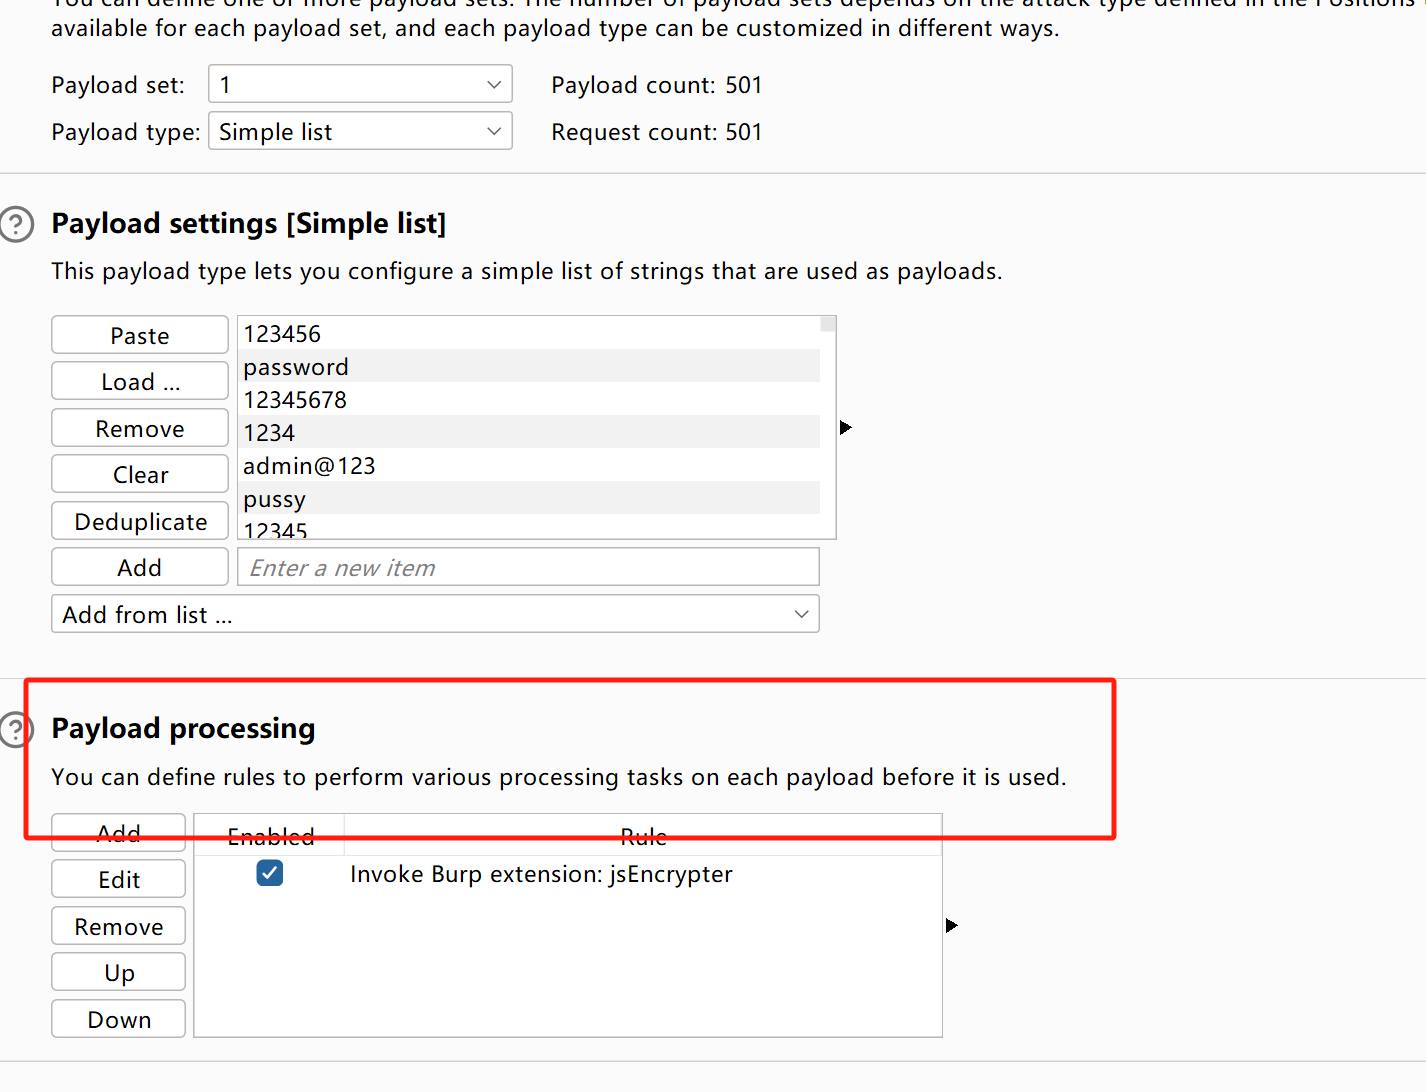Open the Payload set dropdown
1426x1092 pixels.
click(x=360, y=85)
